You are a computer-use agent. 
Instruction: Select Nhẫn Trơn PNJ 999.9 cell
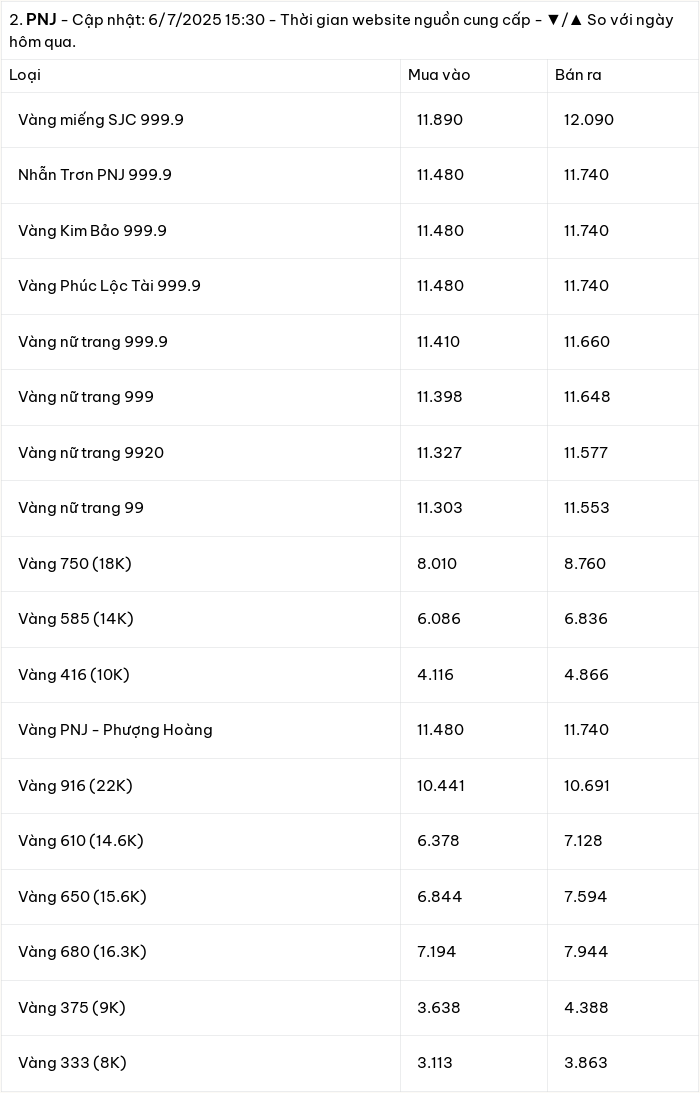point(95,175)
